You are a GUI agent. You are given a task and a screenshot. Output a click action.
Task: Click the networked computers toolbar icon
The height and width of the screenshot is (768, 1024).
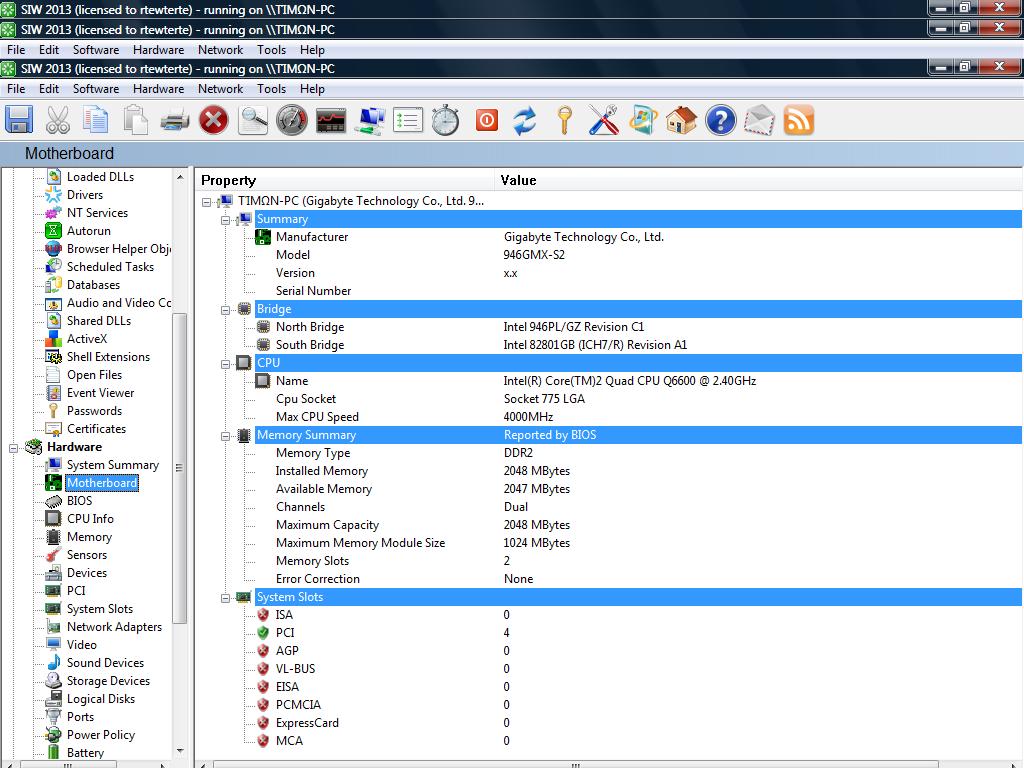pyautogui.click(x=370, y=120)
